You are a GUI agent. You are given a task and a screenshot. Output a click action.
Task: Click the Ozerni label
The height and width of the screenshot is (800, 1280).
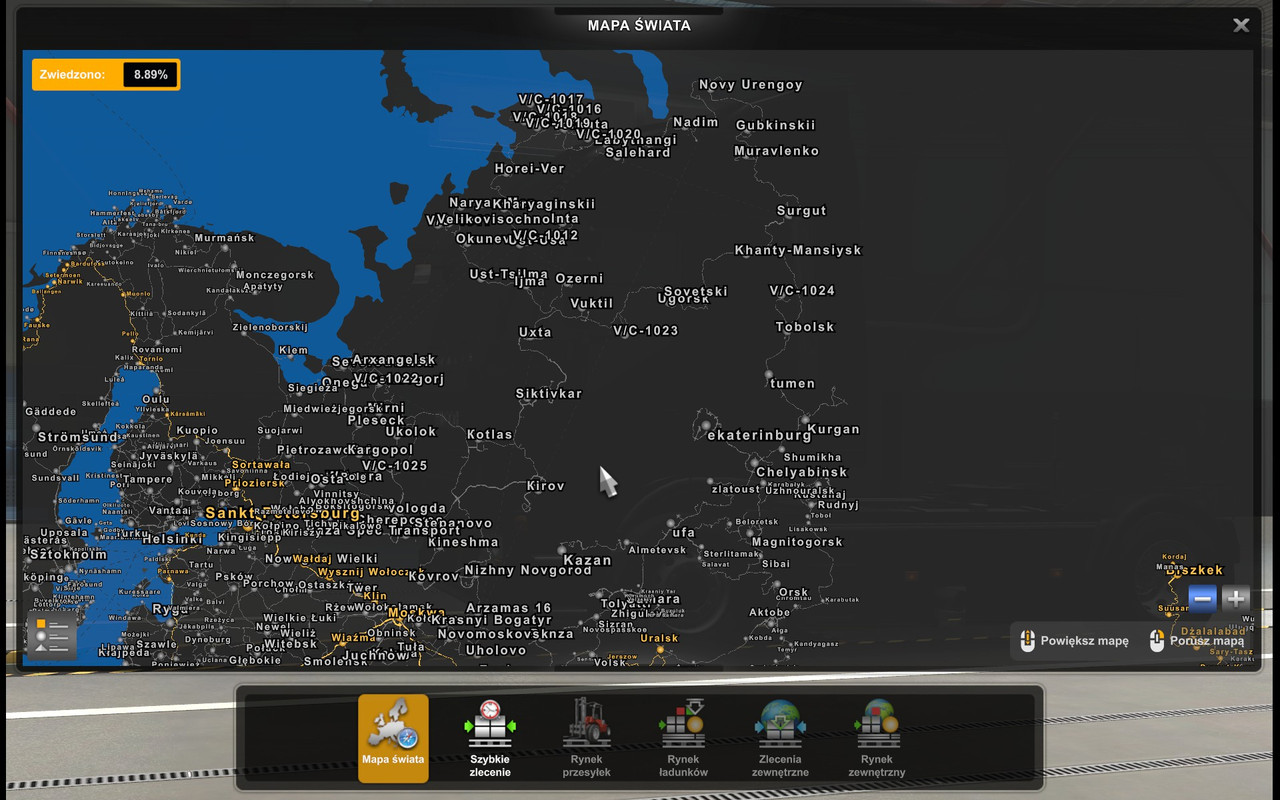[580, 279]
